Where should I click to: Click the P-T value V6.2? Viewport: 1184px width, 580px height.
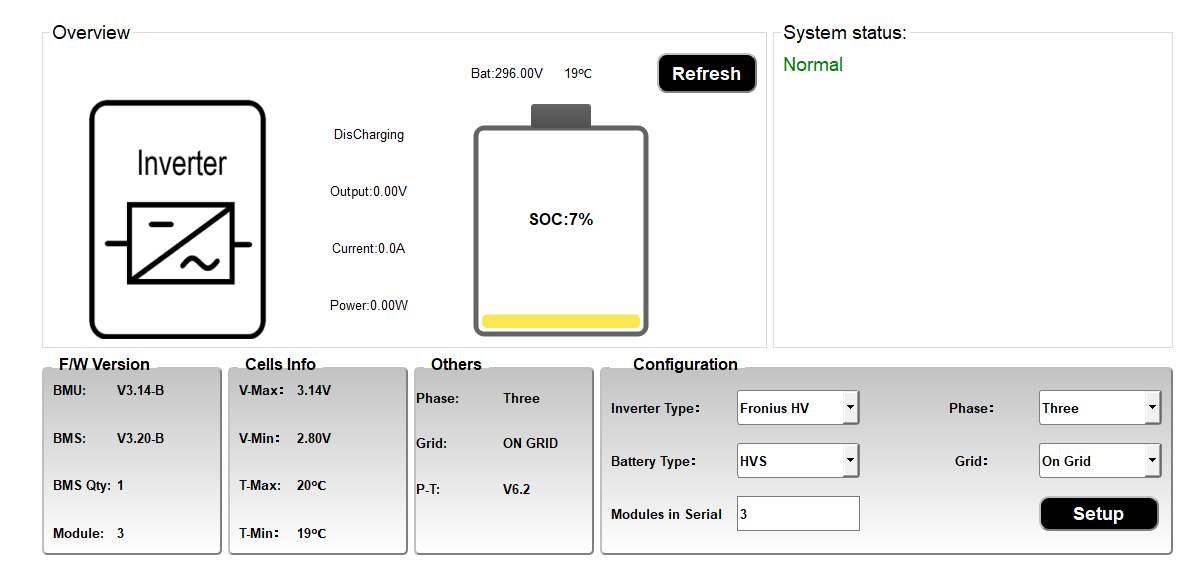point(516,490)
